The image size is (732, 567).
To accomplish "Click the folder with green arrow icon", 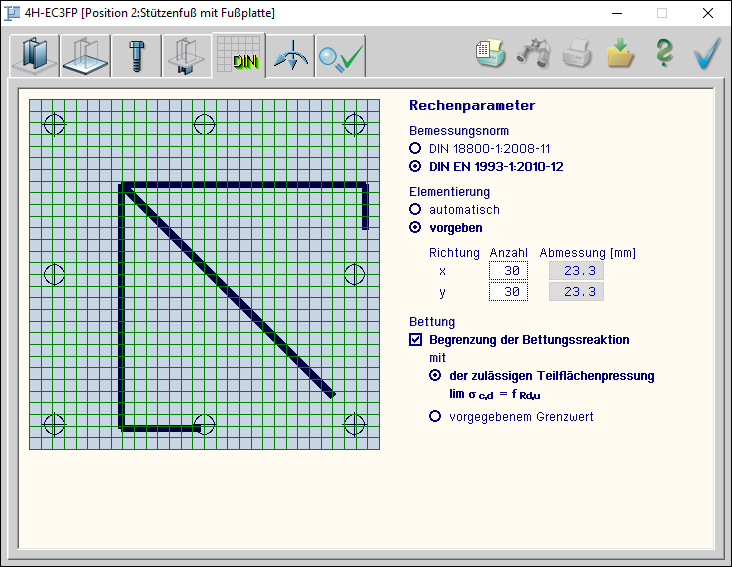I will pyautogui.click(x=621, y=54).
